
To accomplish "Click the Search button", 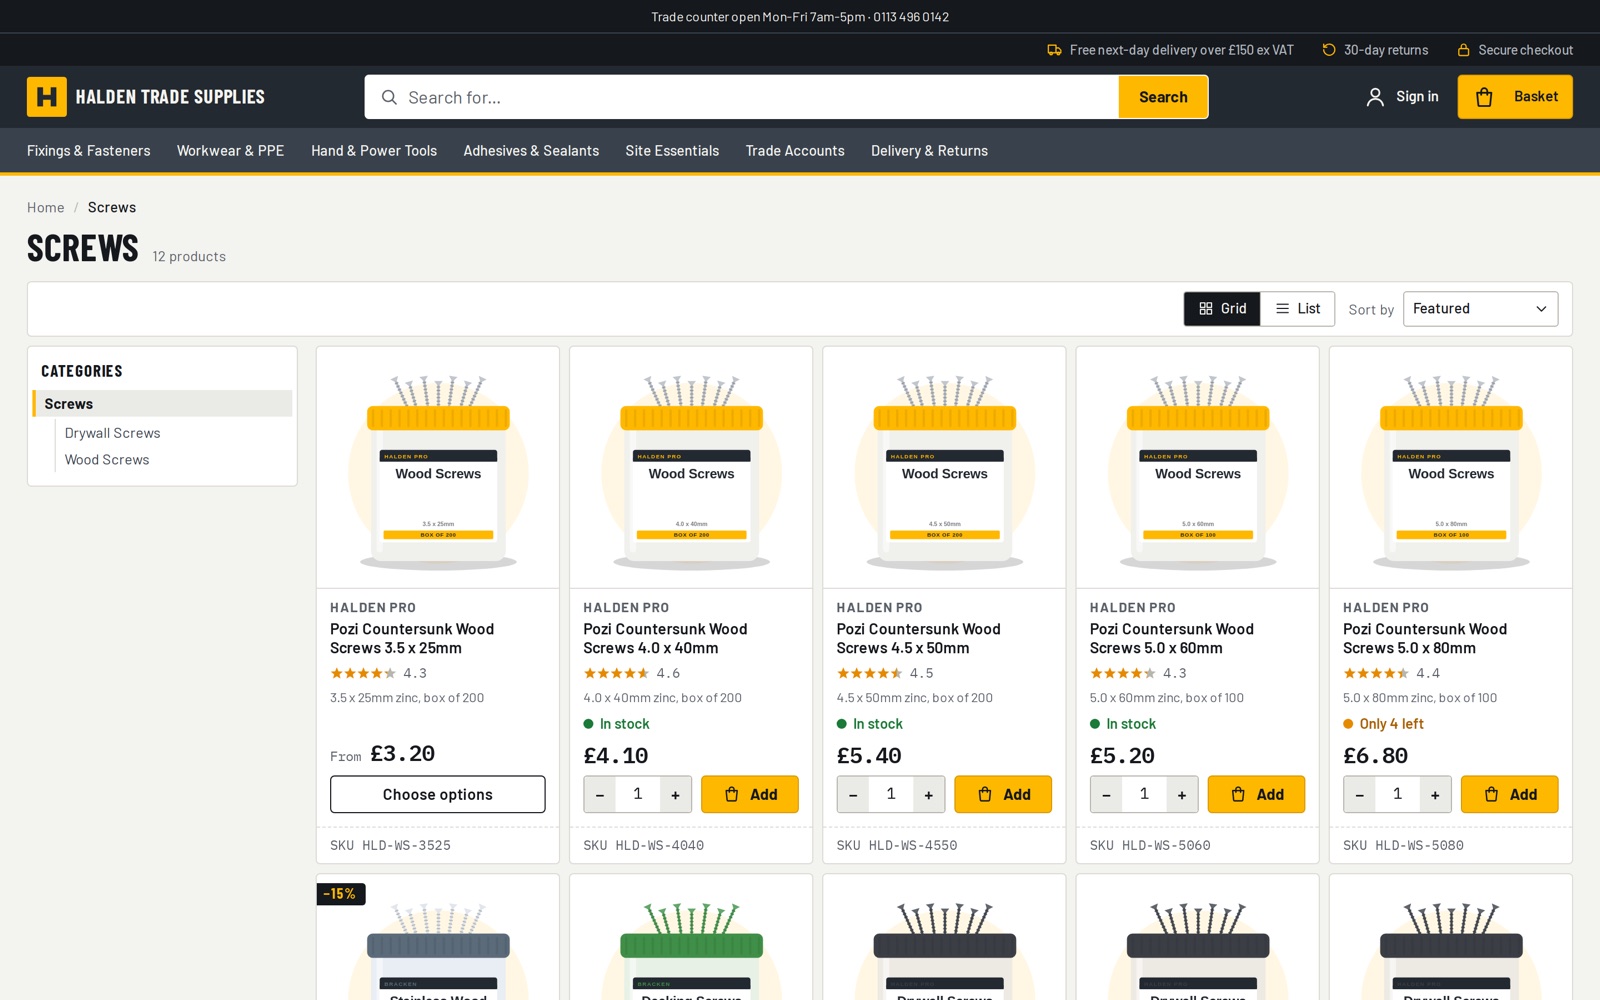I will [1163, 97].
